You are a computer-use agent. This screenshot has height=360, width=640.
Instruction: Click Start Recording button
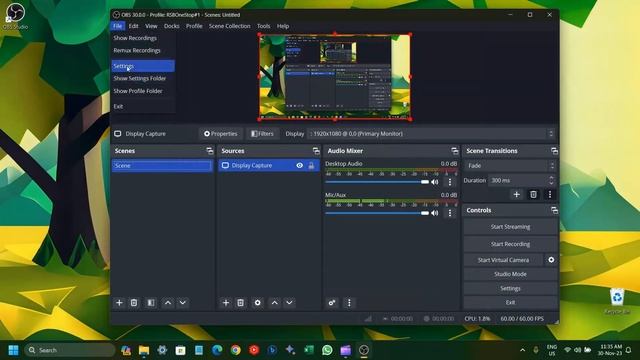[510, 244]
